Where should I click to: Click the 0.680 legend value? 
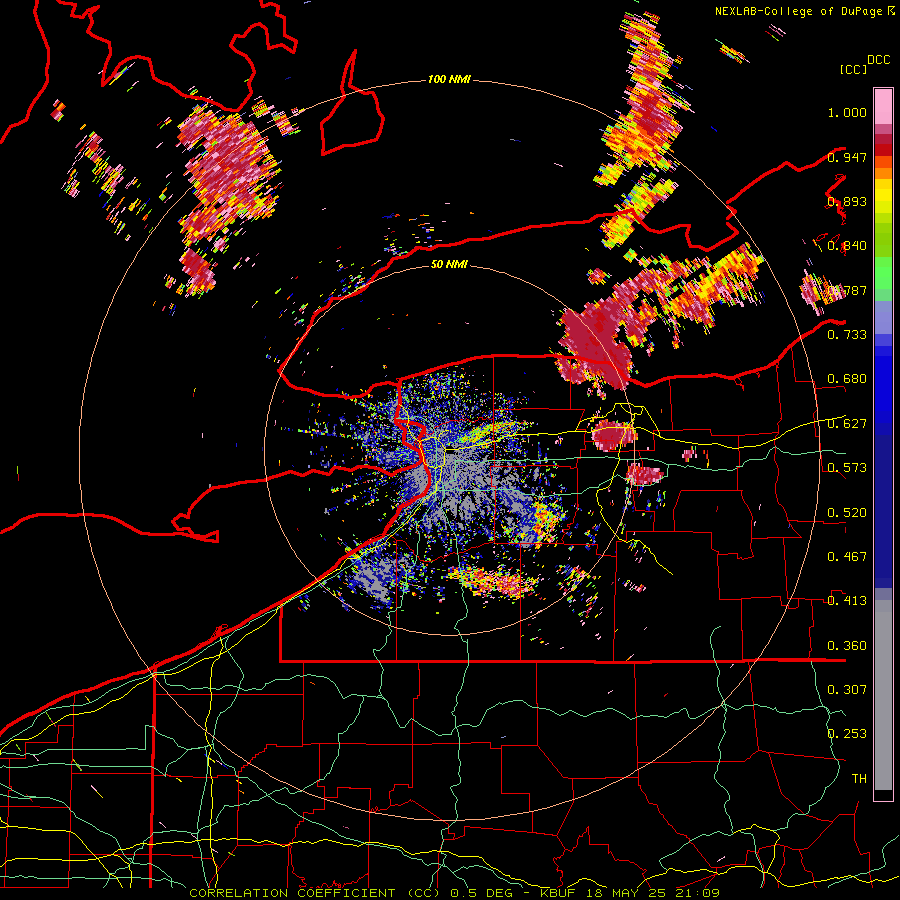[x=847, y=379]
